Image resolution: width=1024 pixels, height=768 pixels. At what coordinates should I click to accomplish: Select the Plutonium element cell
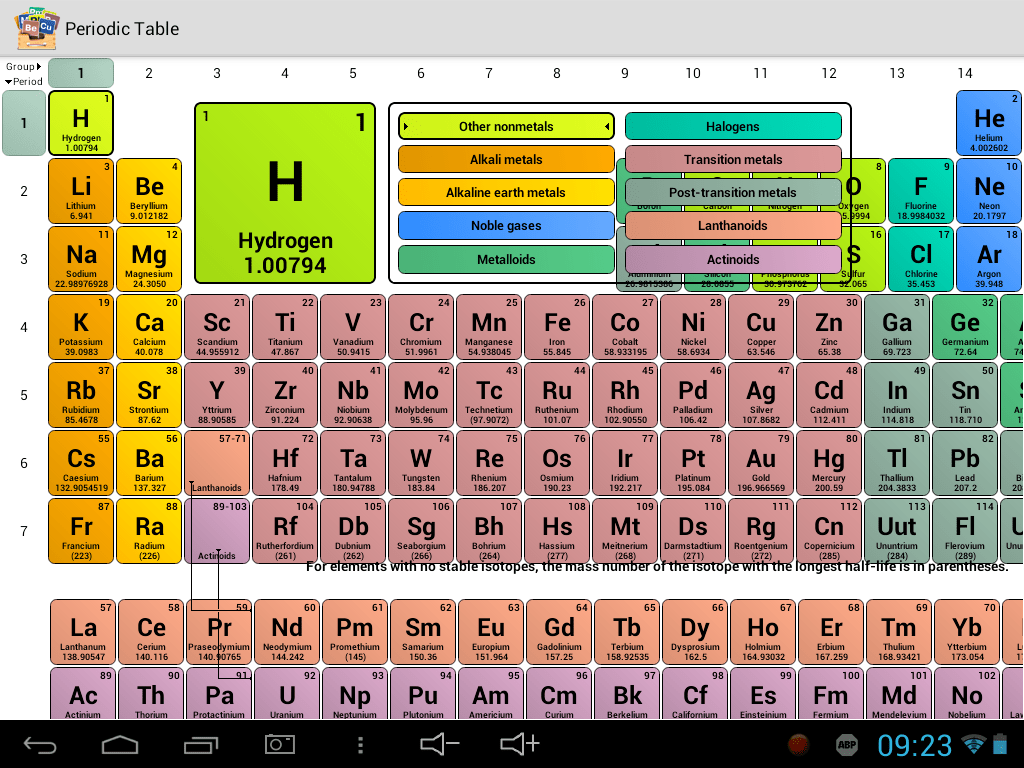(x=423, y=694)
